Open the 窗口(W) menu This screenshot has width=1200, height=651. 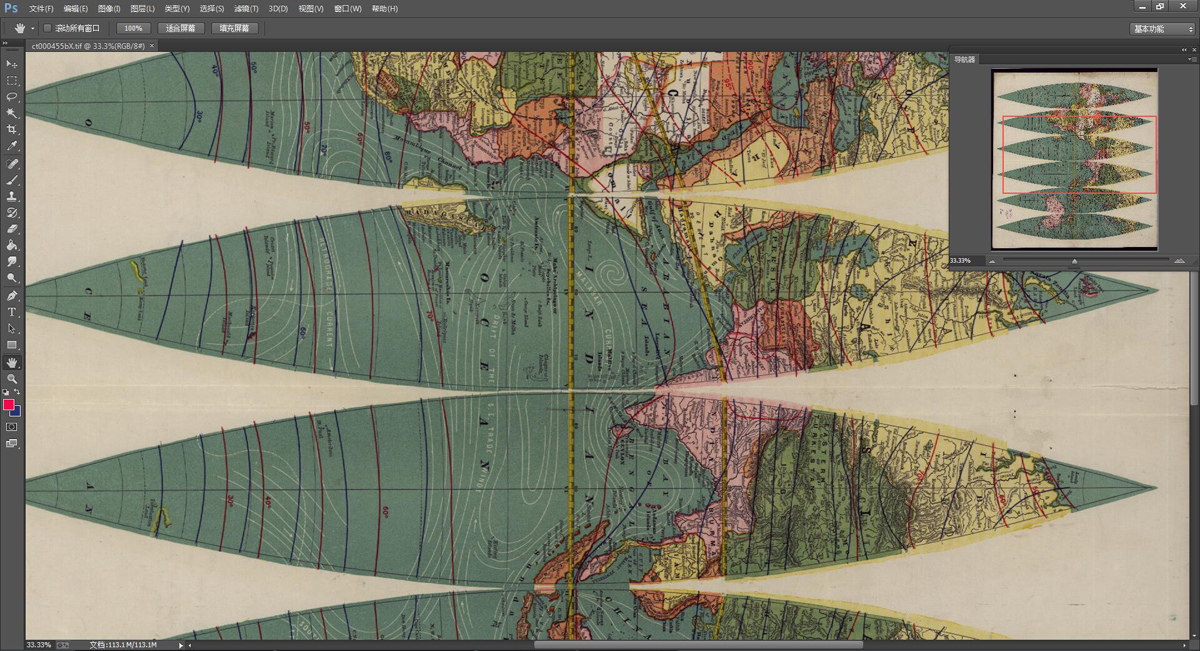click(x=348, y=9)
